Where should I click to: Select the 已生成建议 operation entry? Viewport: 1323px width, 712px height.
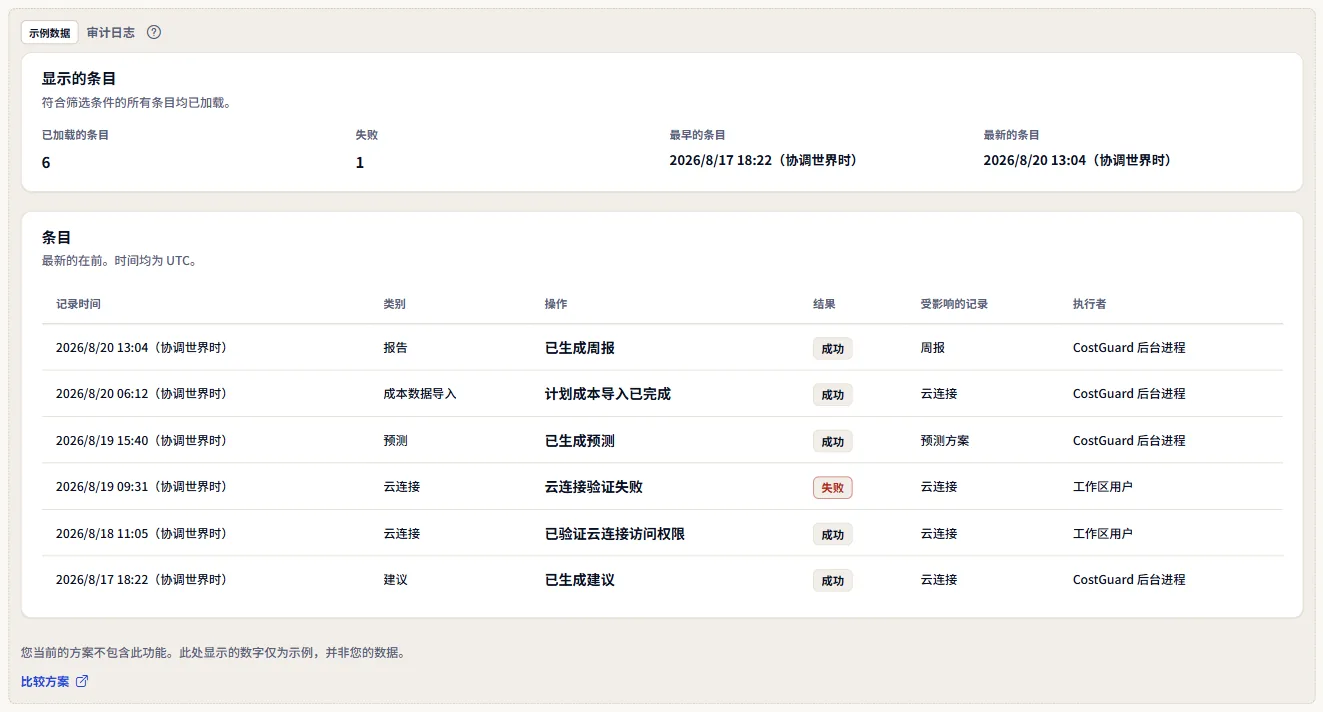[x=580, y=580]
